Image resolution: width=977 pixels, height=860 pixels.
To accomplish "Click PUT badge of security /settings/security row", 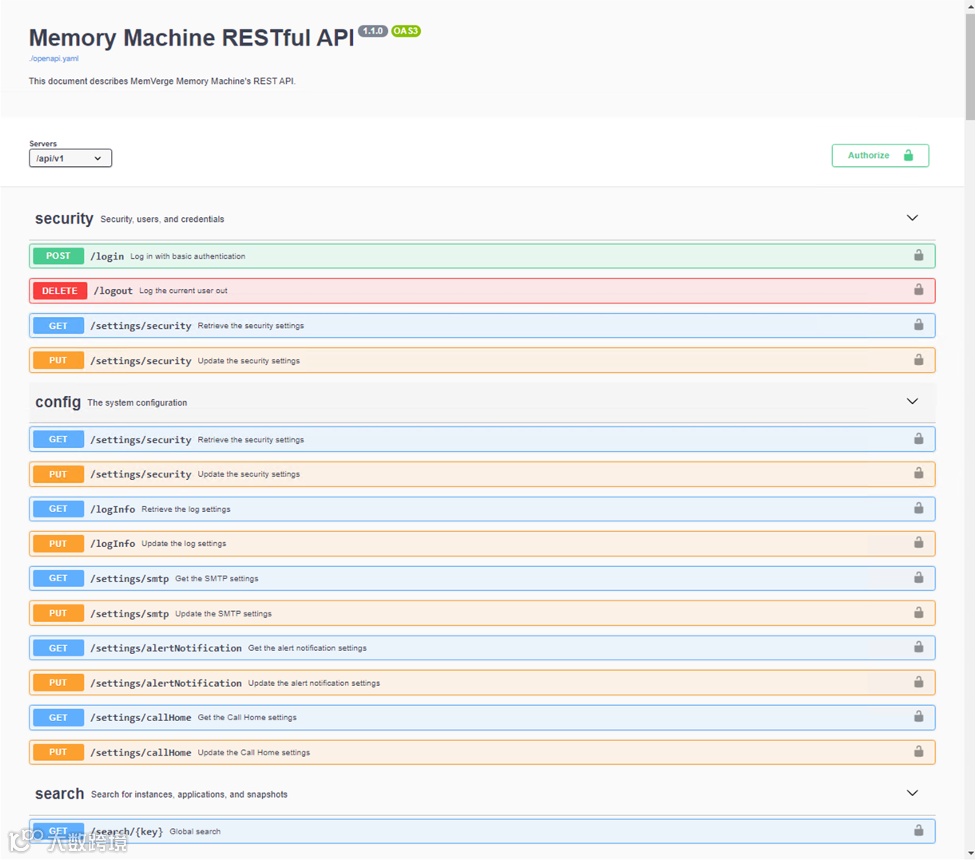I will tap(58, 360).
